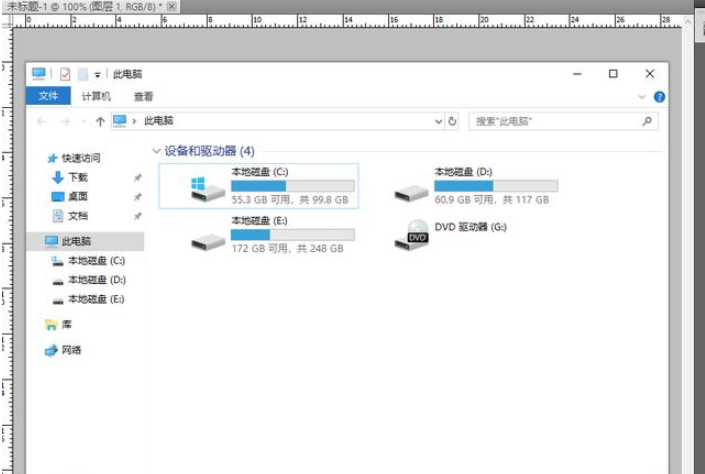Click the New folder quick access icon
The height and width of the screenshot is (474, 705).
(x=83, y=74)
